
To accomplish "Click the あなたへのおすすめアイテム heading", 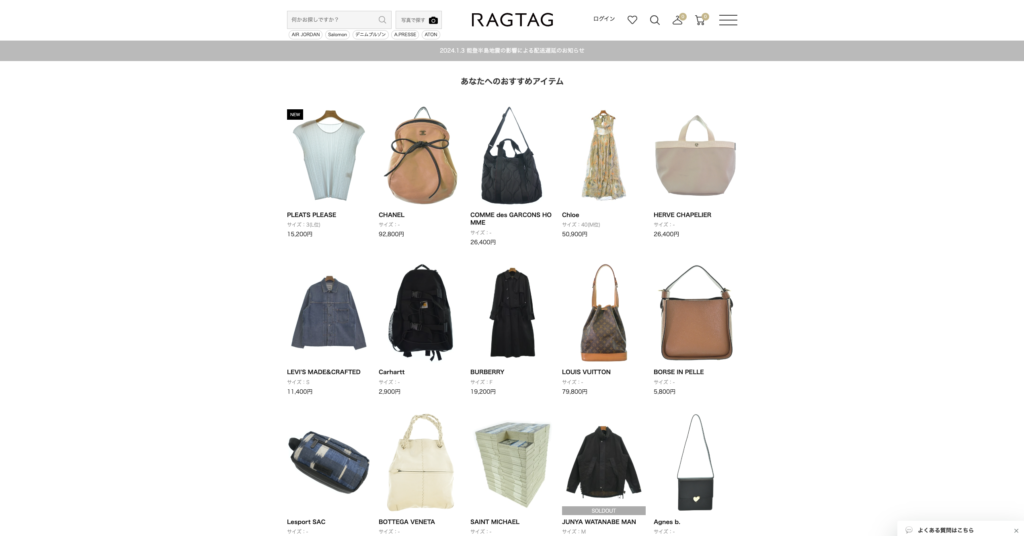I will [512, 82].
